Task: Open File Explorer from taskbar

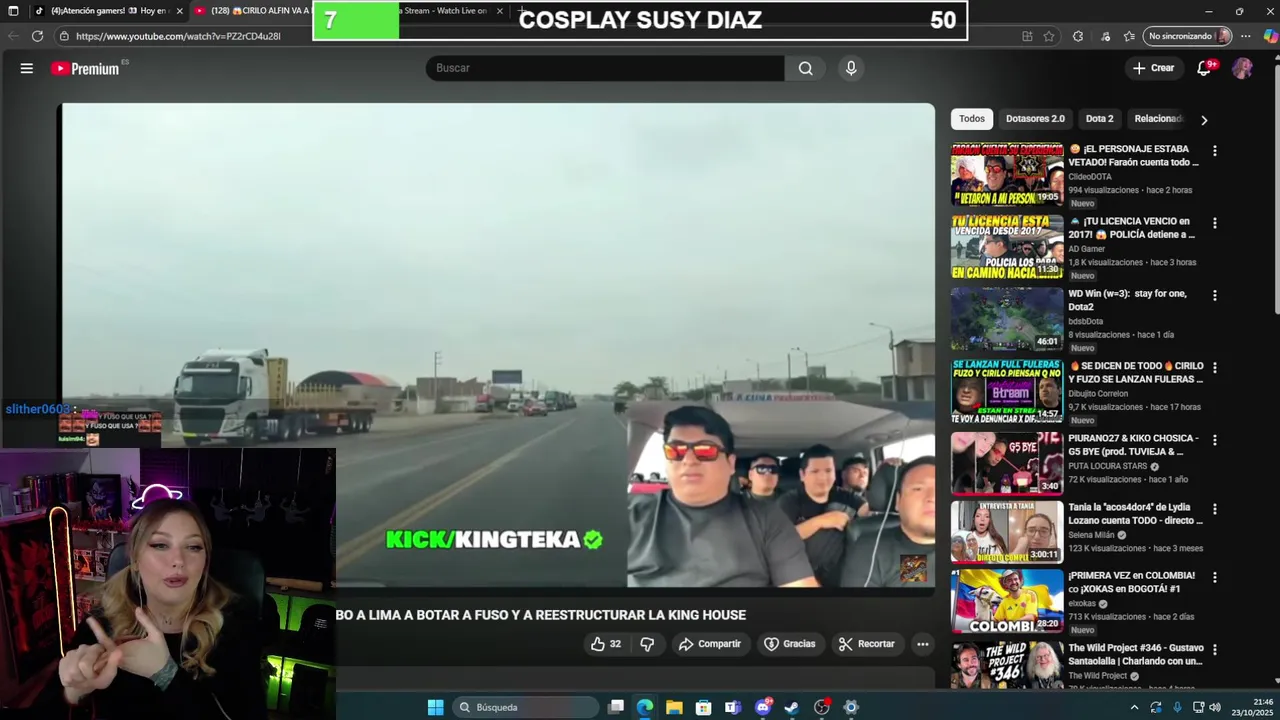Action: tap(674, 707)
